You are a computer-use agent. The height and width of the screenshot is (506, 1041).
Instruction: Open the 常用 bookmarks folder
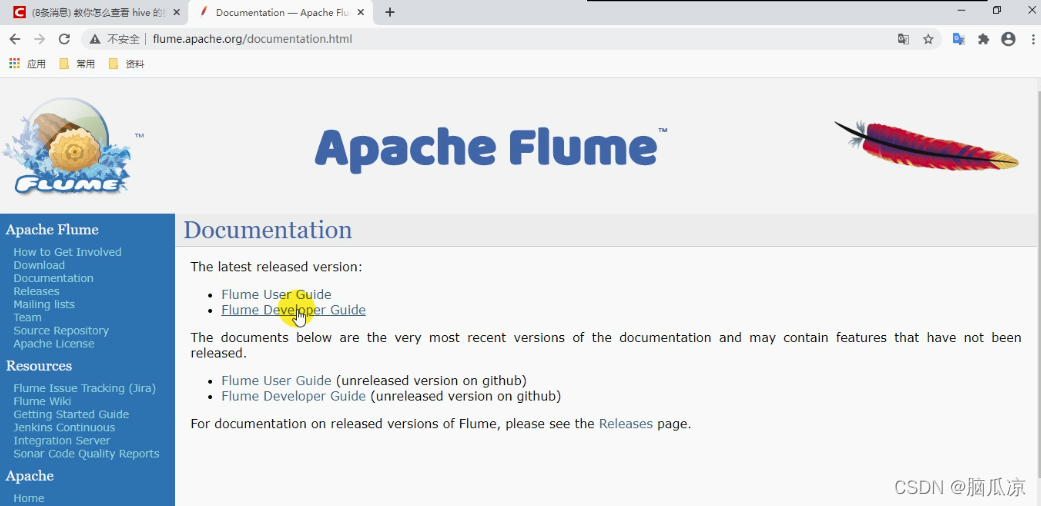coord(77,64)
